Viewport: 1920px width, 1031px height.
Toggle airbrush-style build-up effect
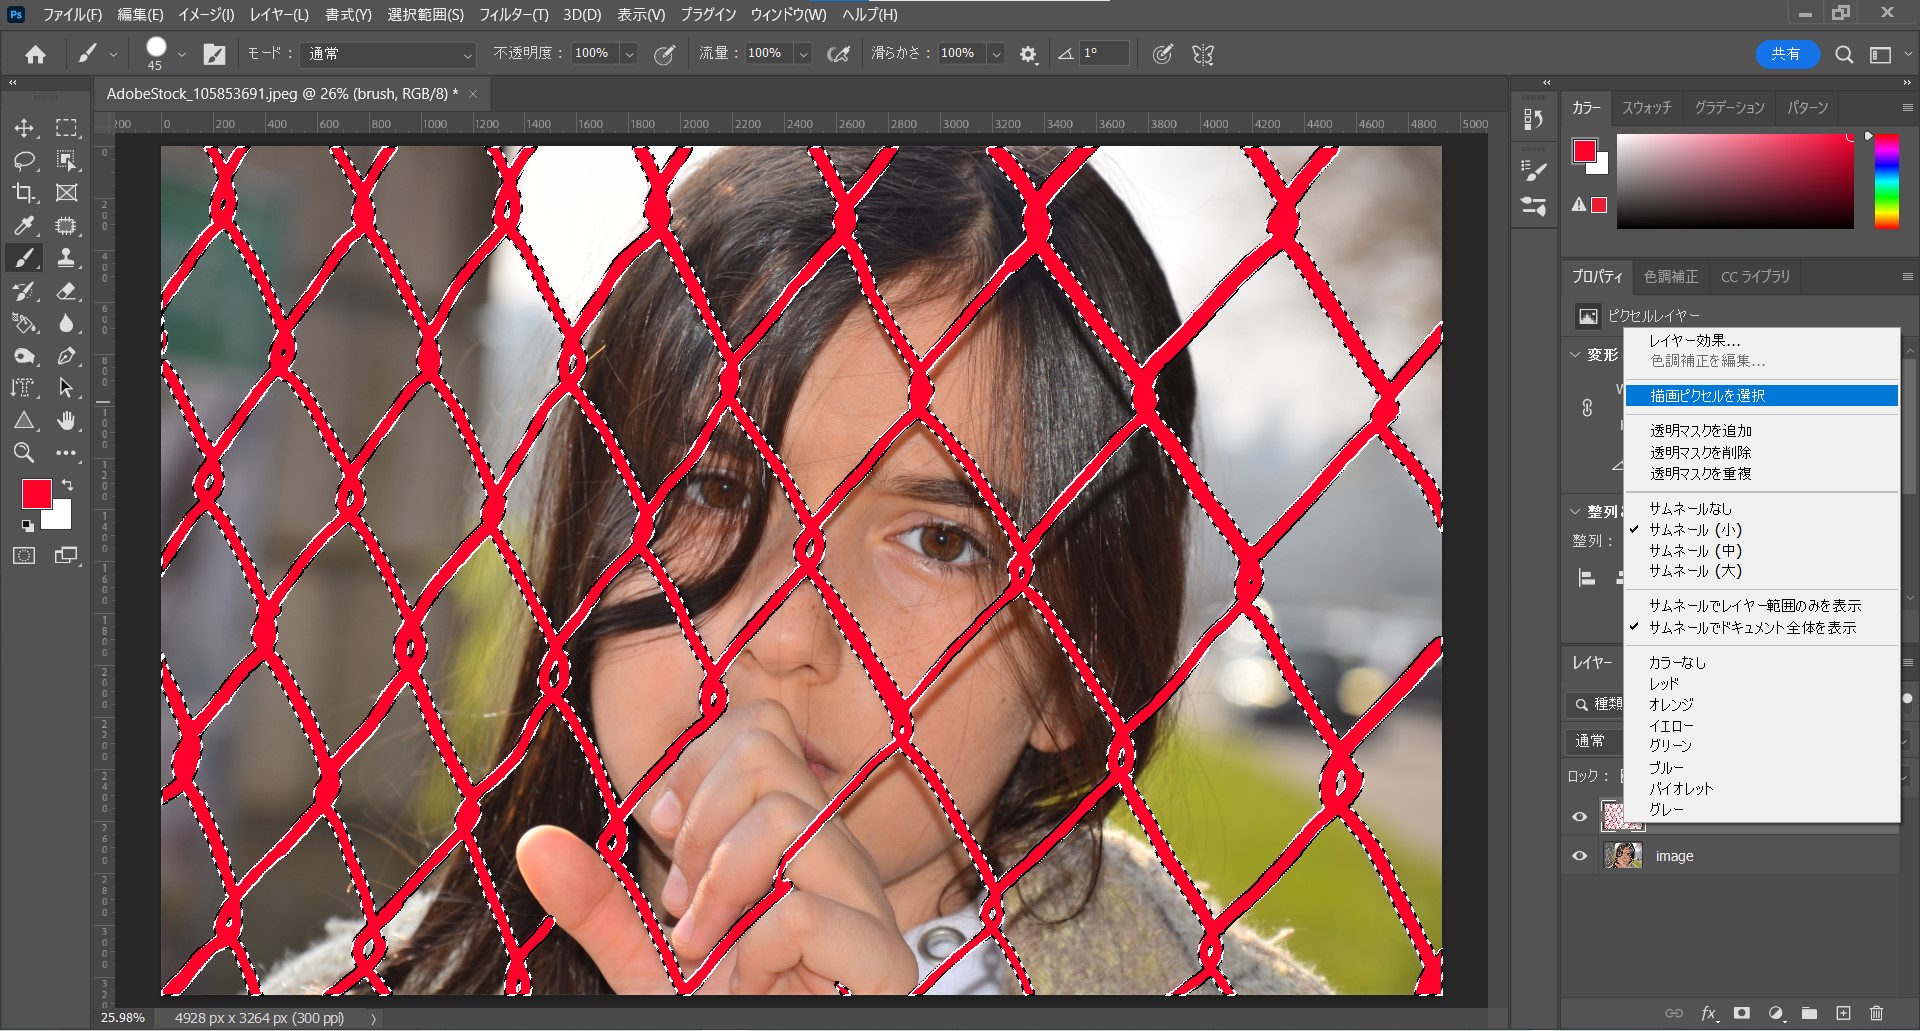pos(838,54)
